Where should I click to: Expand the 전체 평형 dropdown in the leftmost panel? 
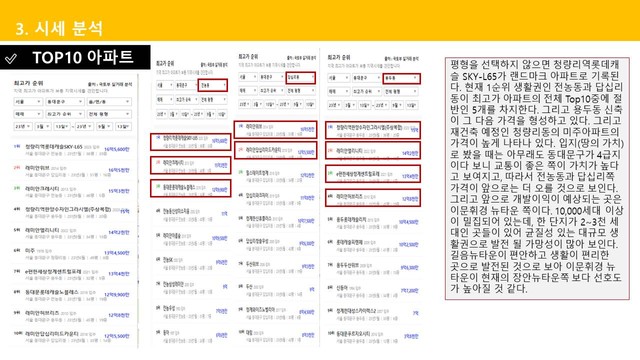(x=109, y=114)
